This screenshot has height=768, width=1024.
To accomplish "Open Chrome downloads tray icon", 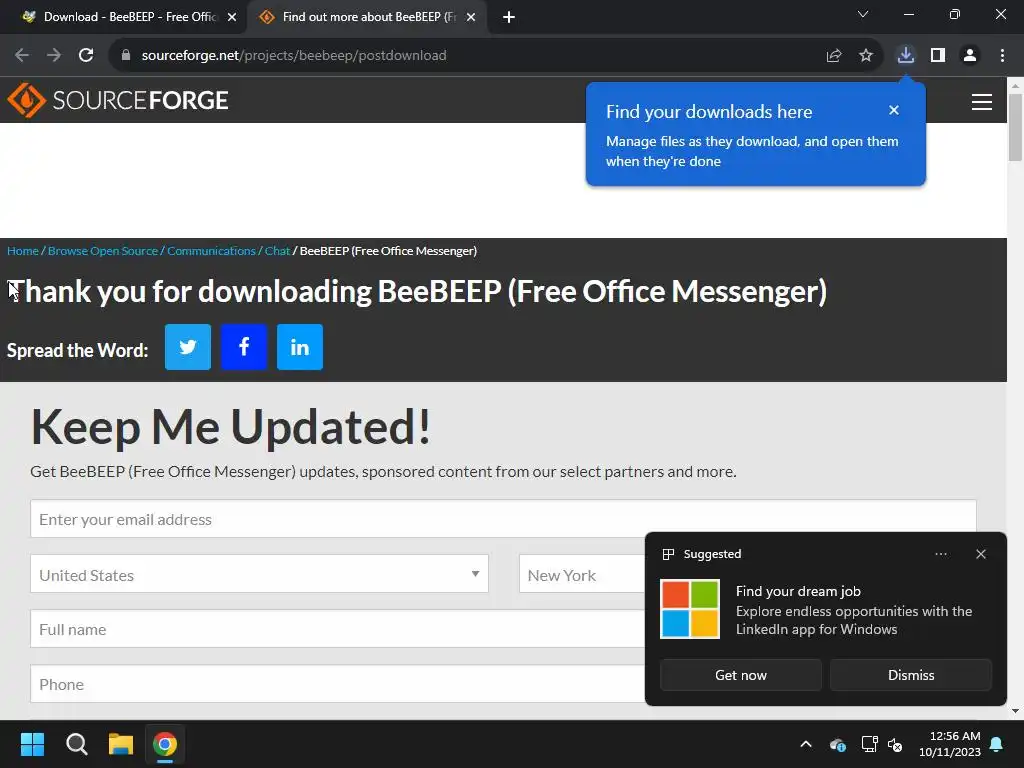I will point(906,56).
